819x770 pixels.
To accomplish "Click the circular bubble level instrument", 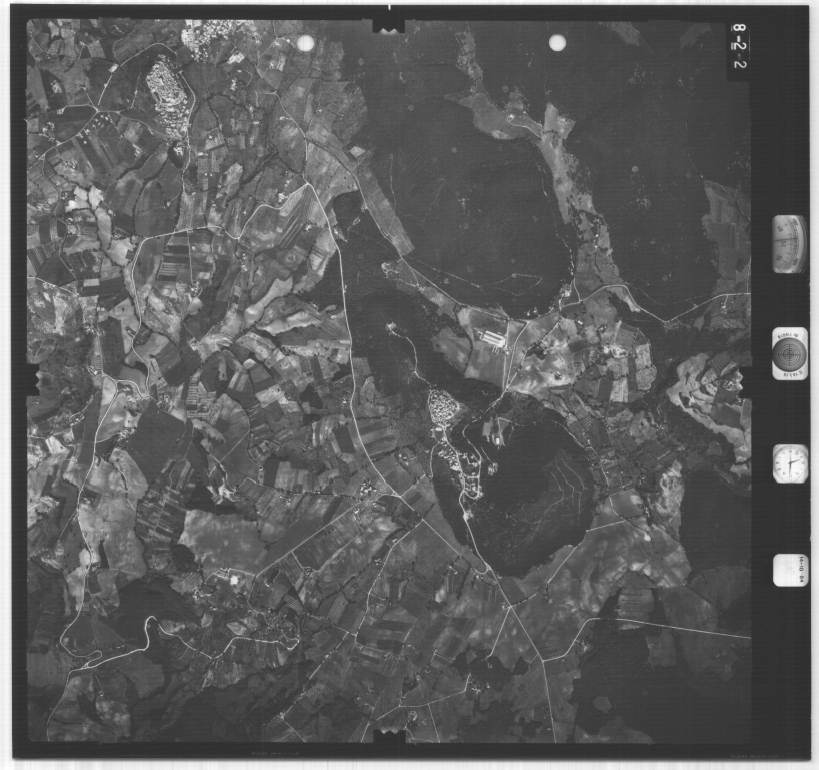I will [790, 354].
